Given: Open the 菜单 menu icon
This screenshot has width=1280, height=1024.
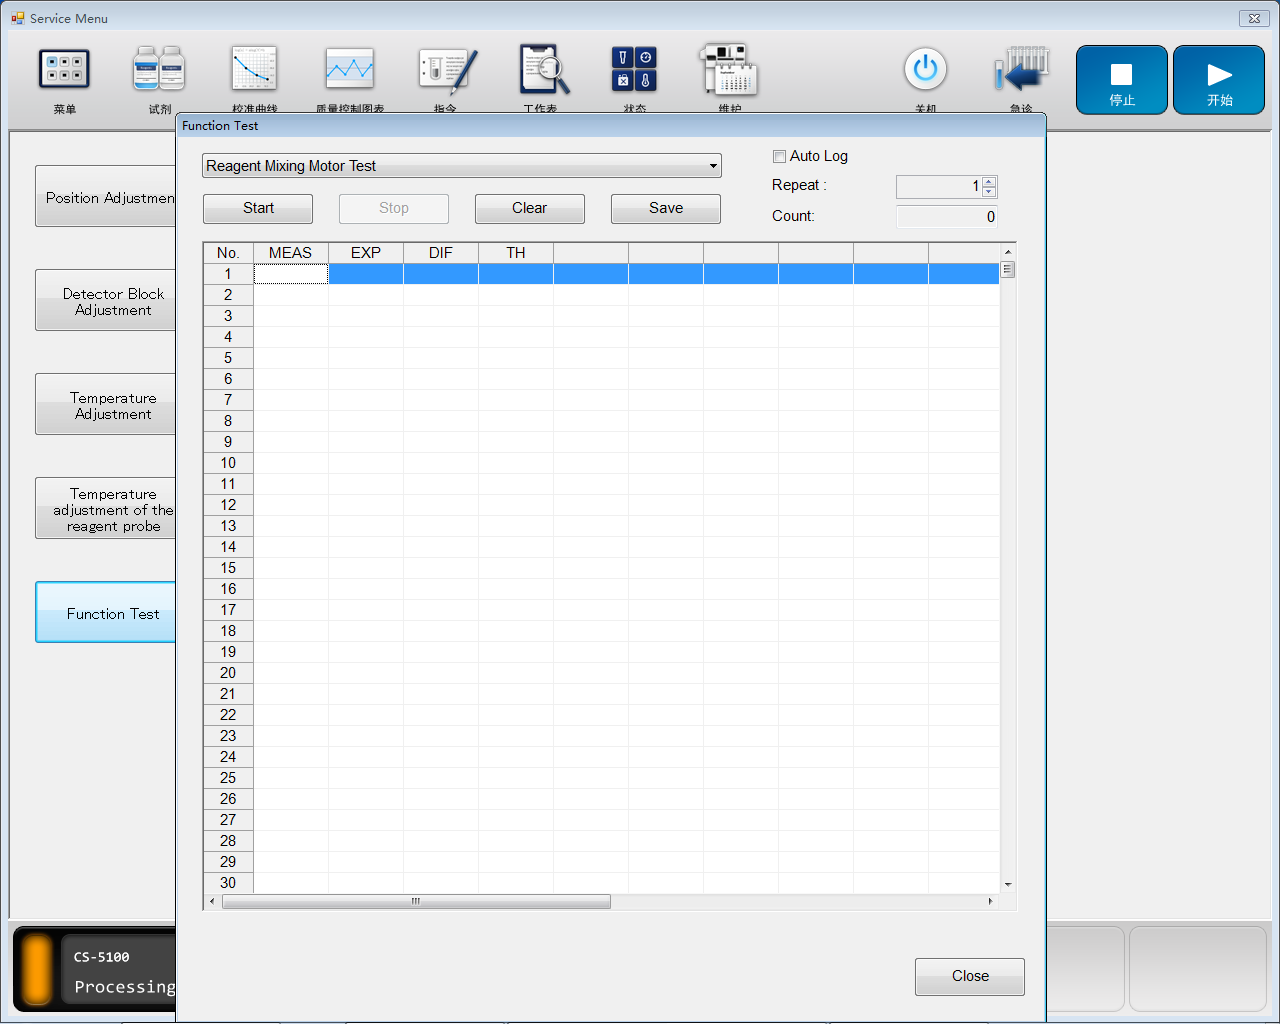Looking at the screenshot, I should point(64,70).
